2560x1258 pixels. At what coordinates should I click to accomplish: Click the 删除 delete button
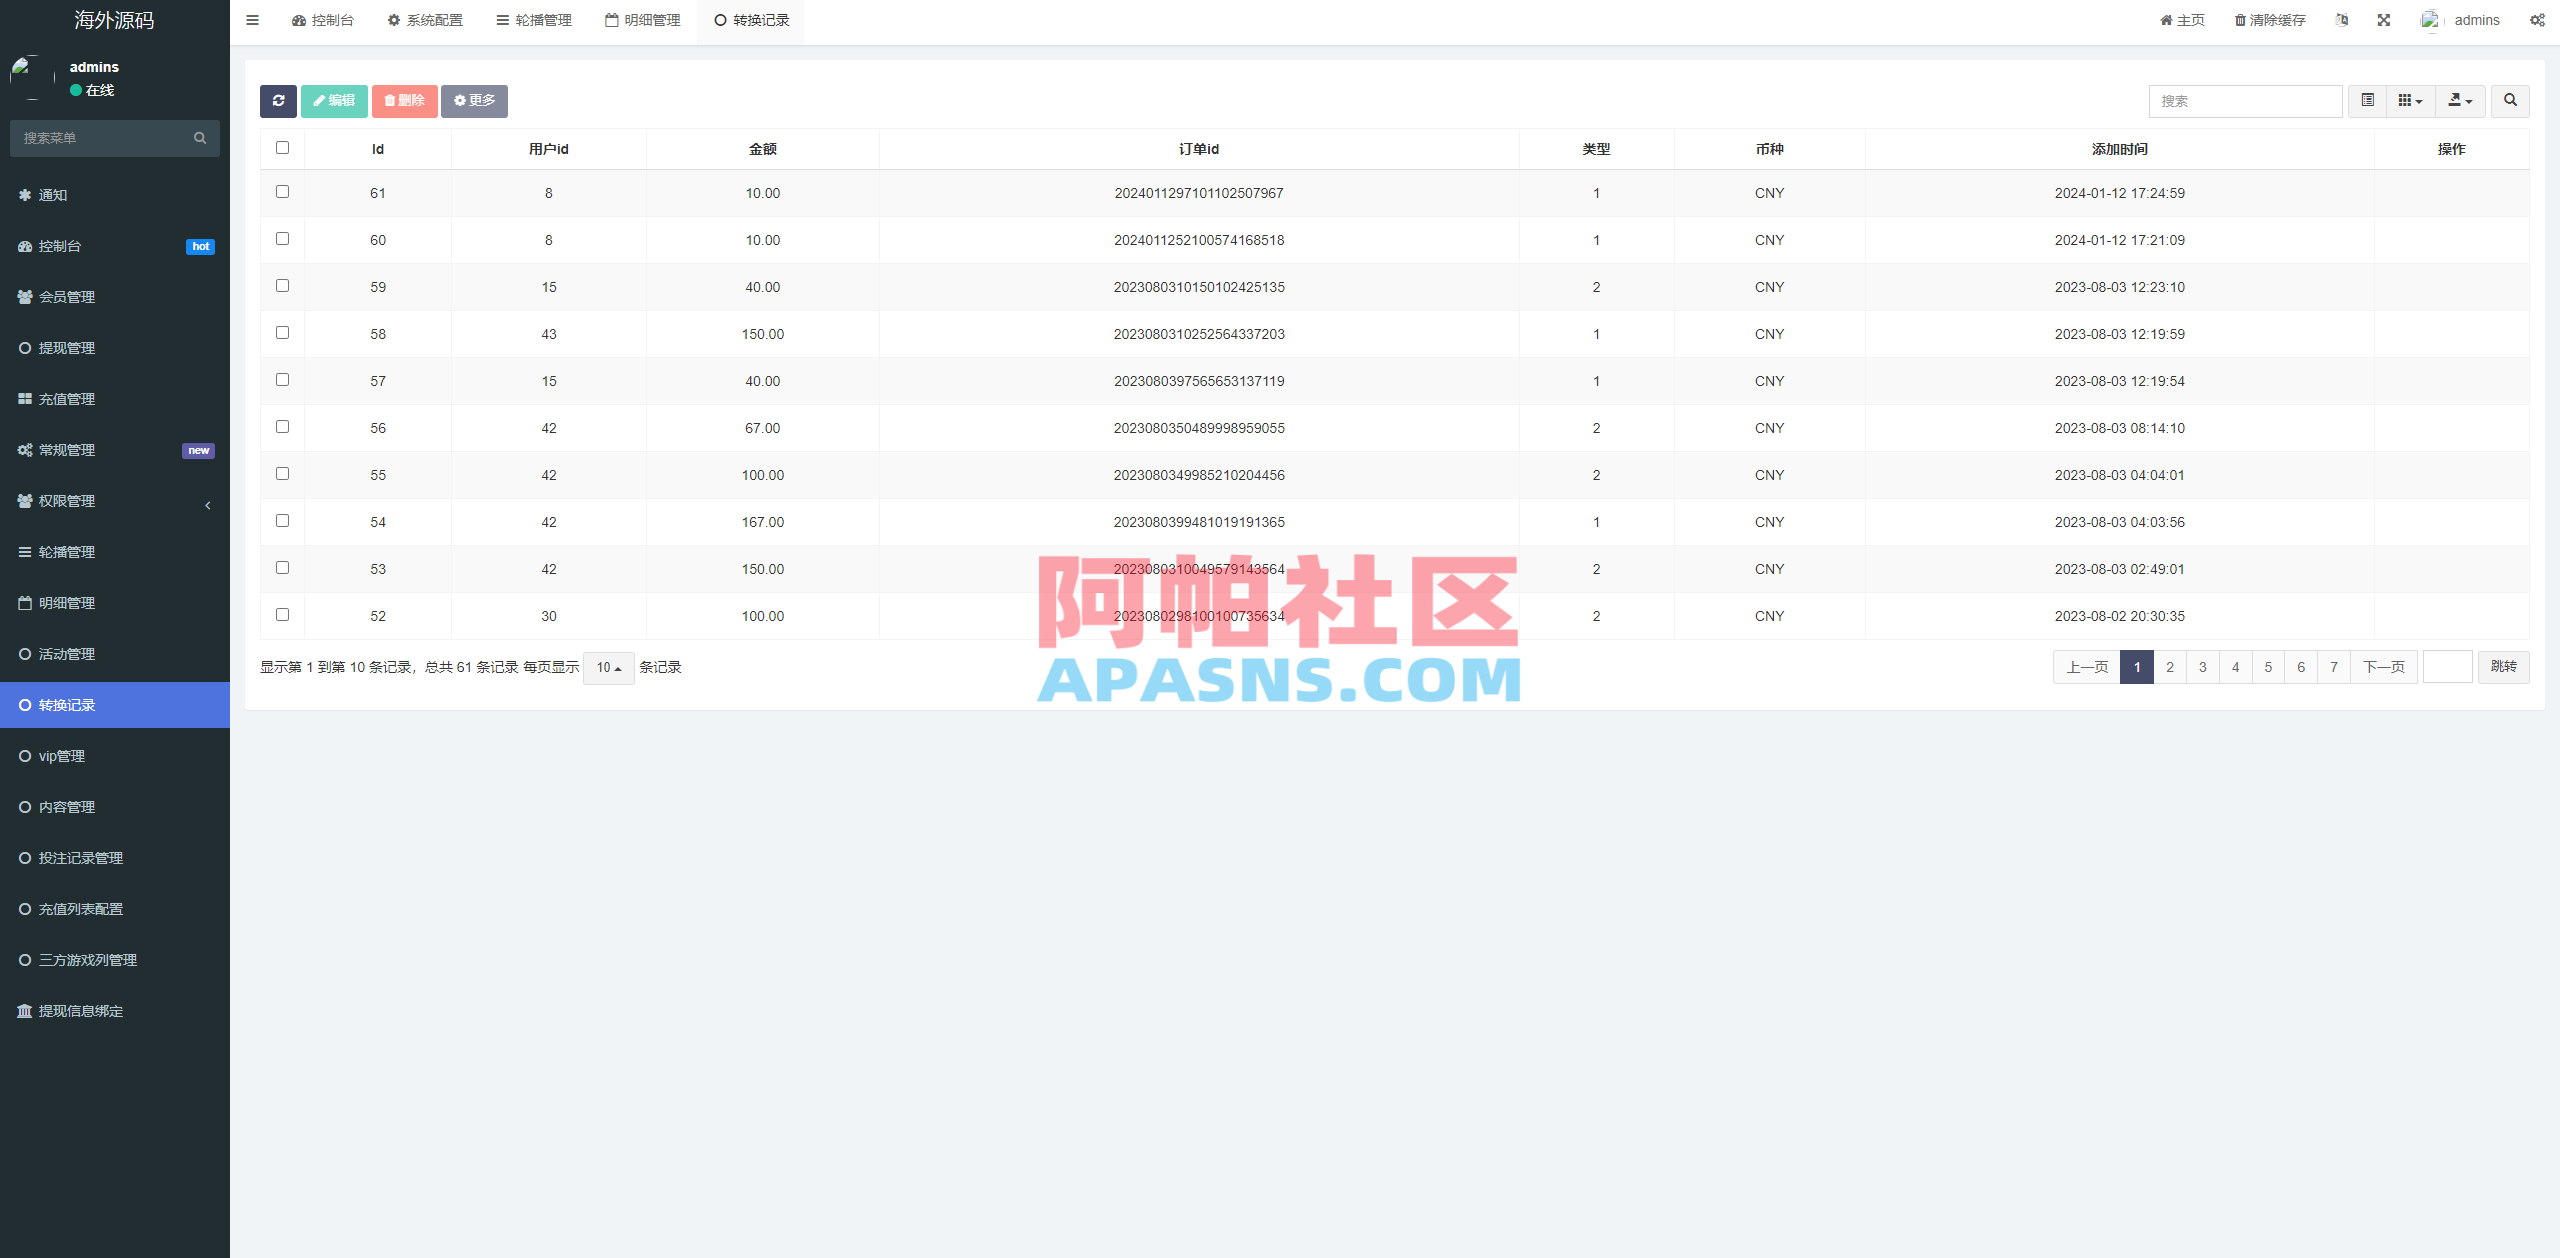pyautogui.click(x=404, y=101)
